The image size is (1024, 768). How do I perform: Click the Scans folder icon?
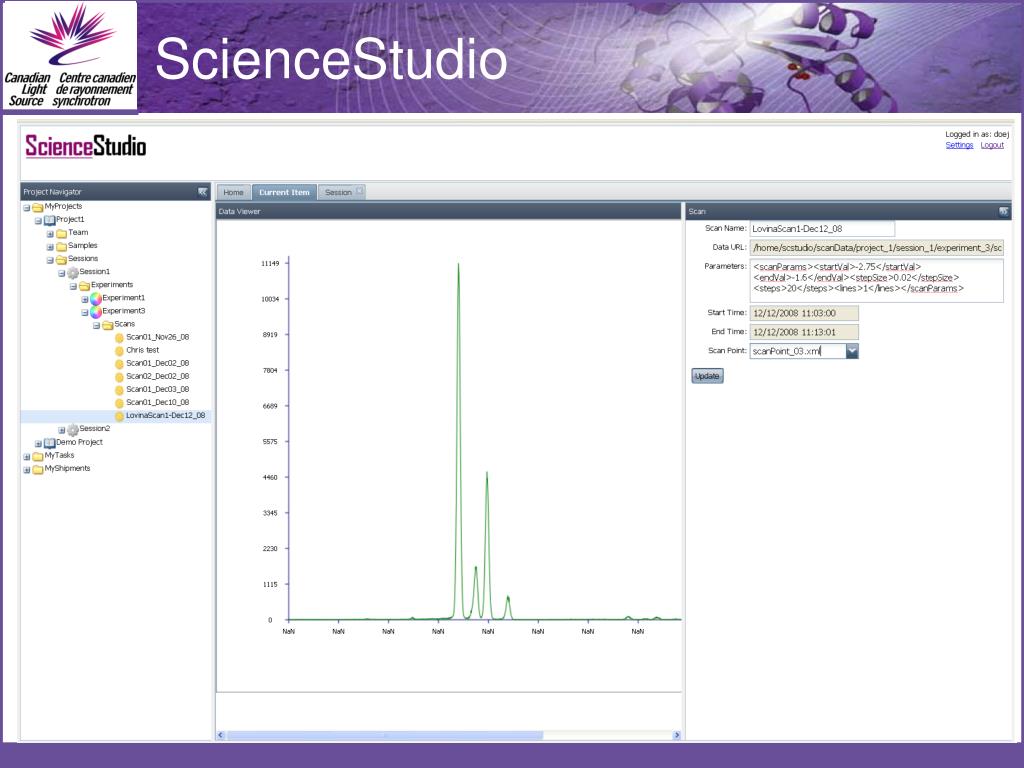pos(108,325)
